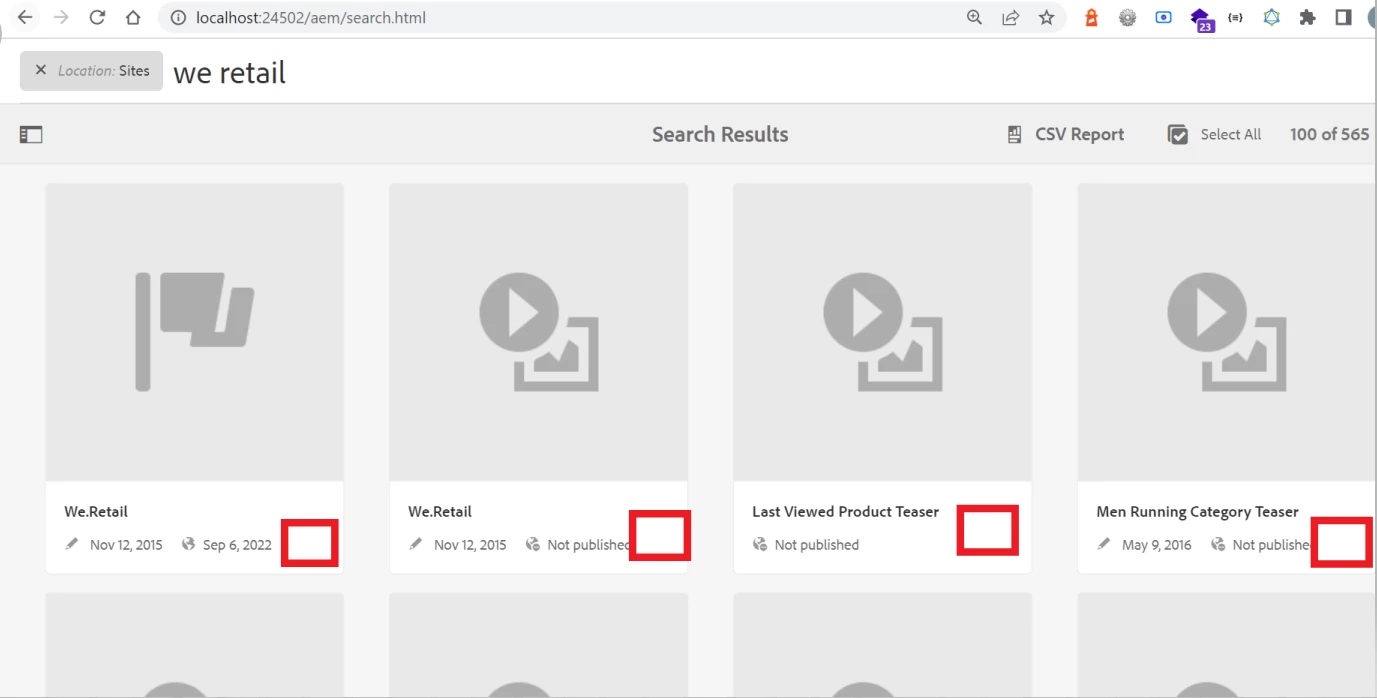Viewport: 1377px width, 698px height.
Task: Toggle the browser side panel icon
Action: pos(1343,17)
